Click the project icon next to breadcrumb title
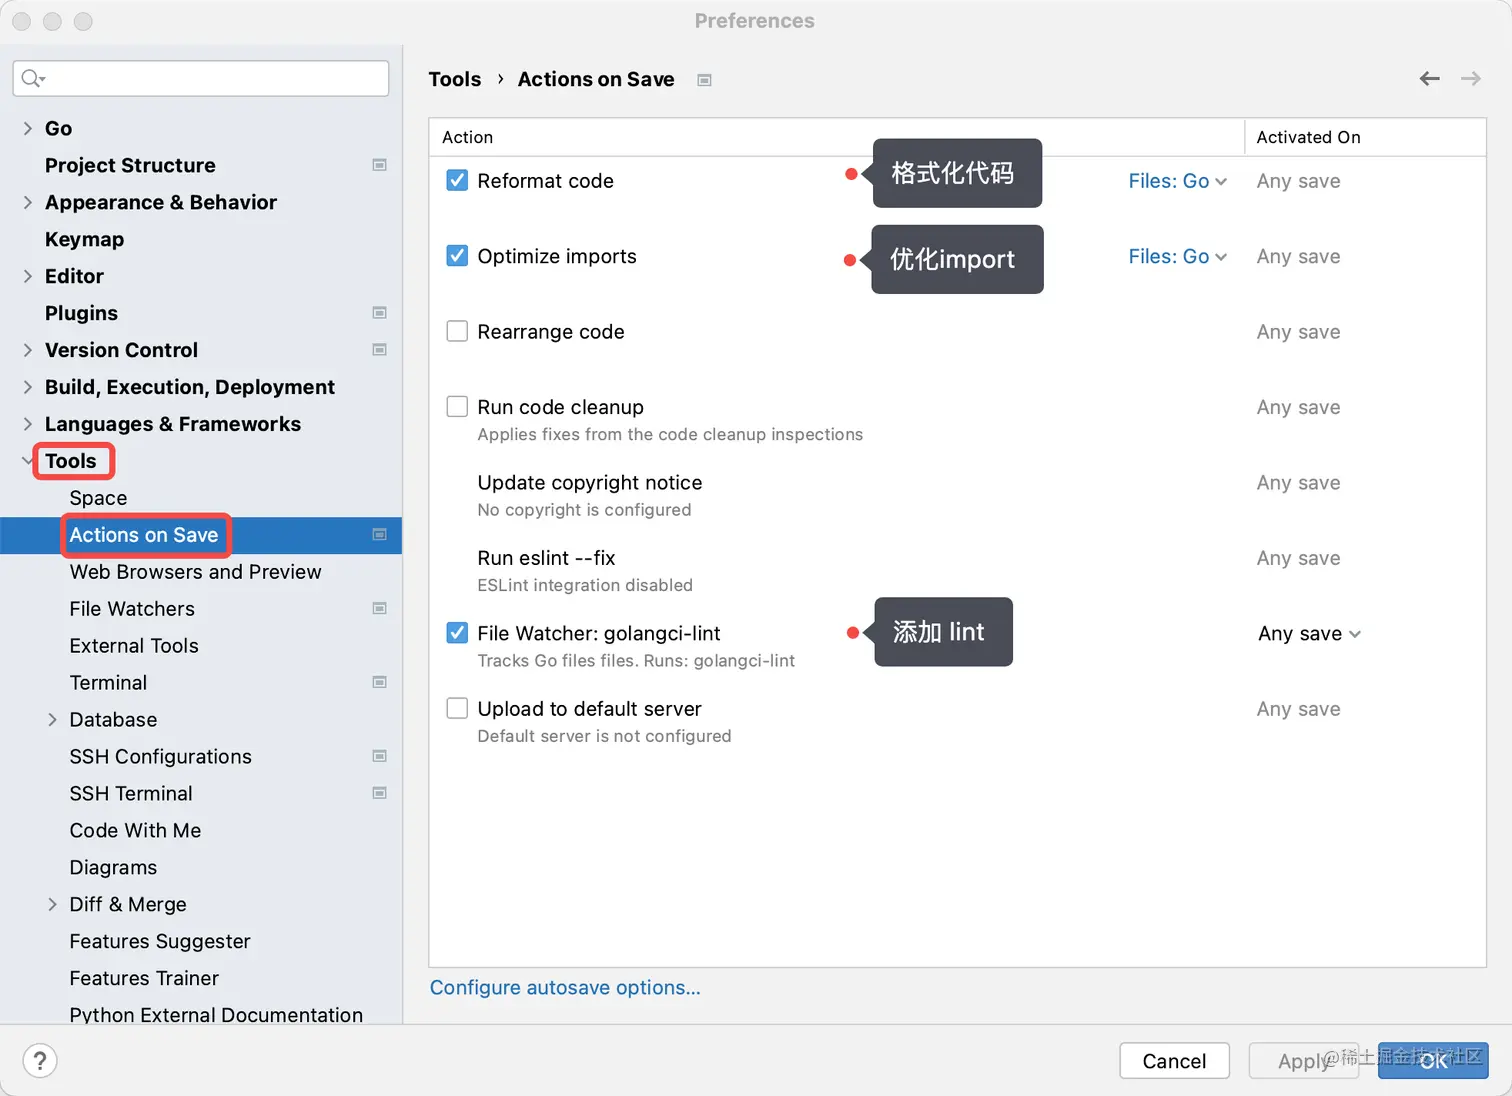The height and width of the screenshot is (1096, 1512). pyautogui.click(x=704, y=80)
